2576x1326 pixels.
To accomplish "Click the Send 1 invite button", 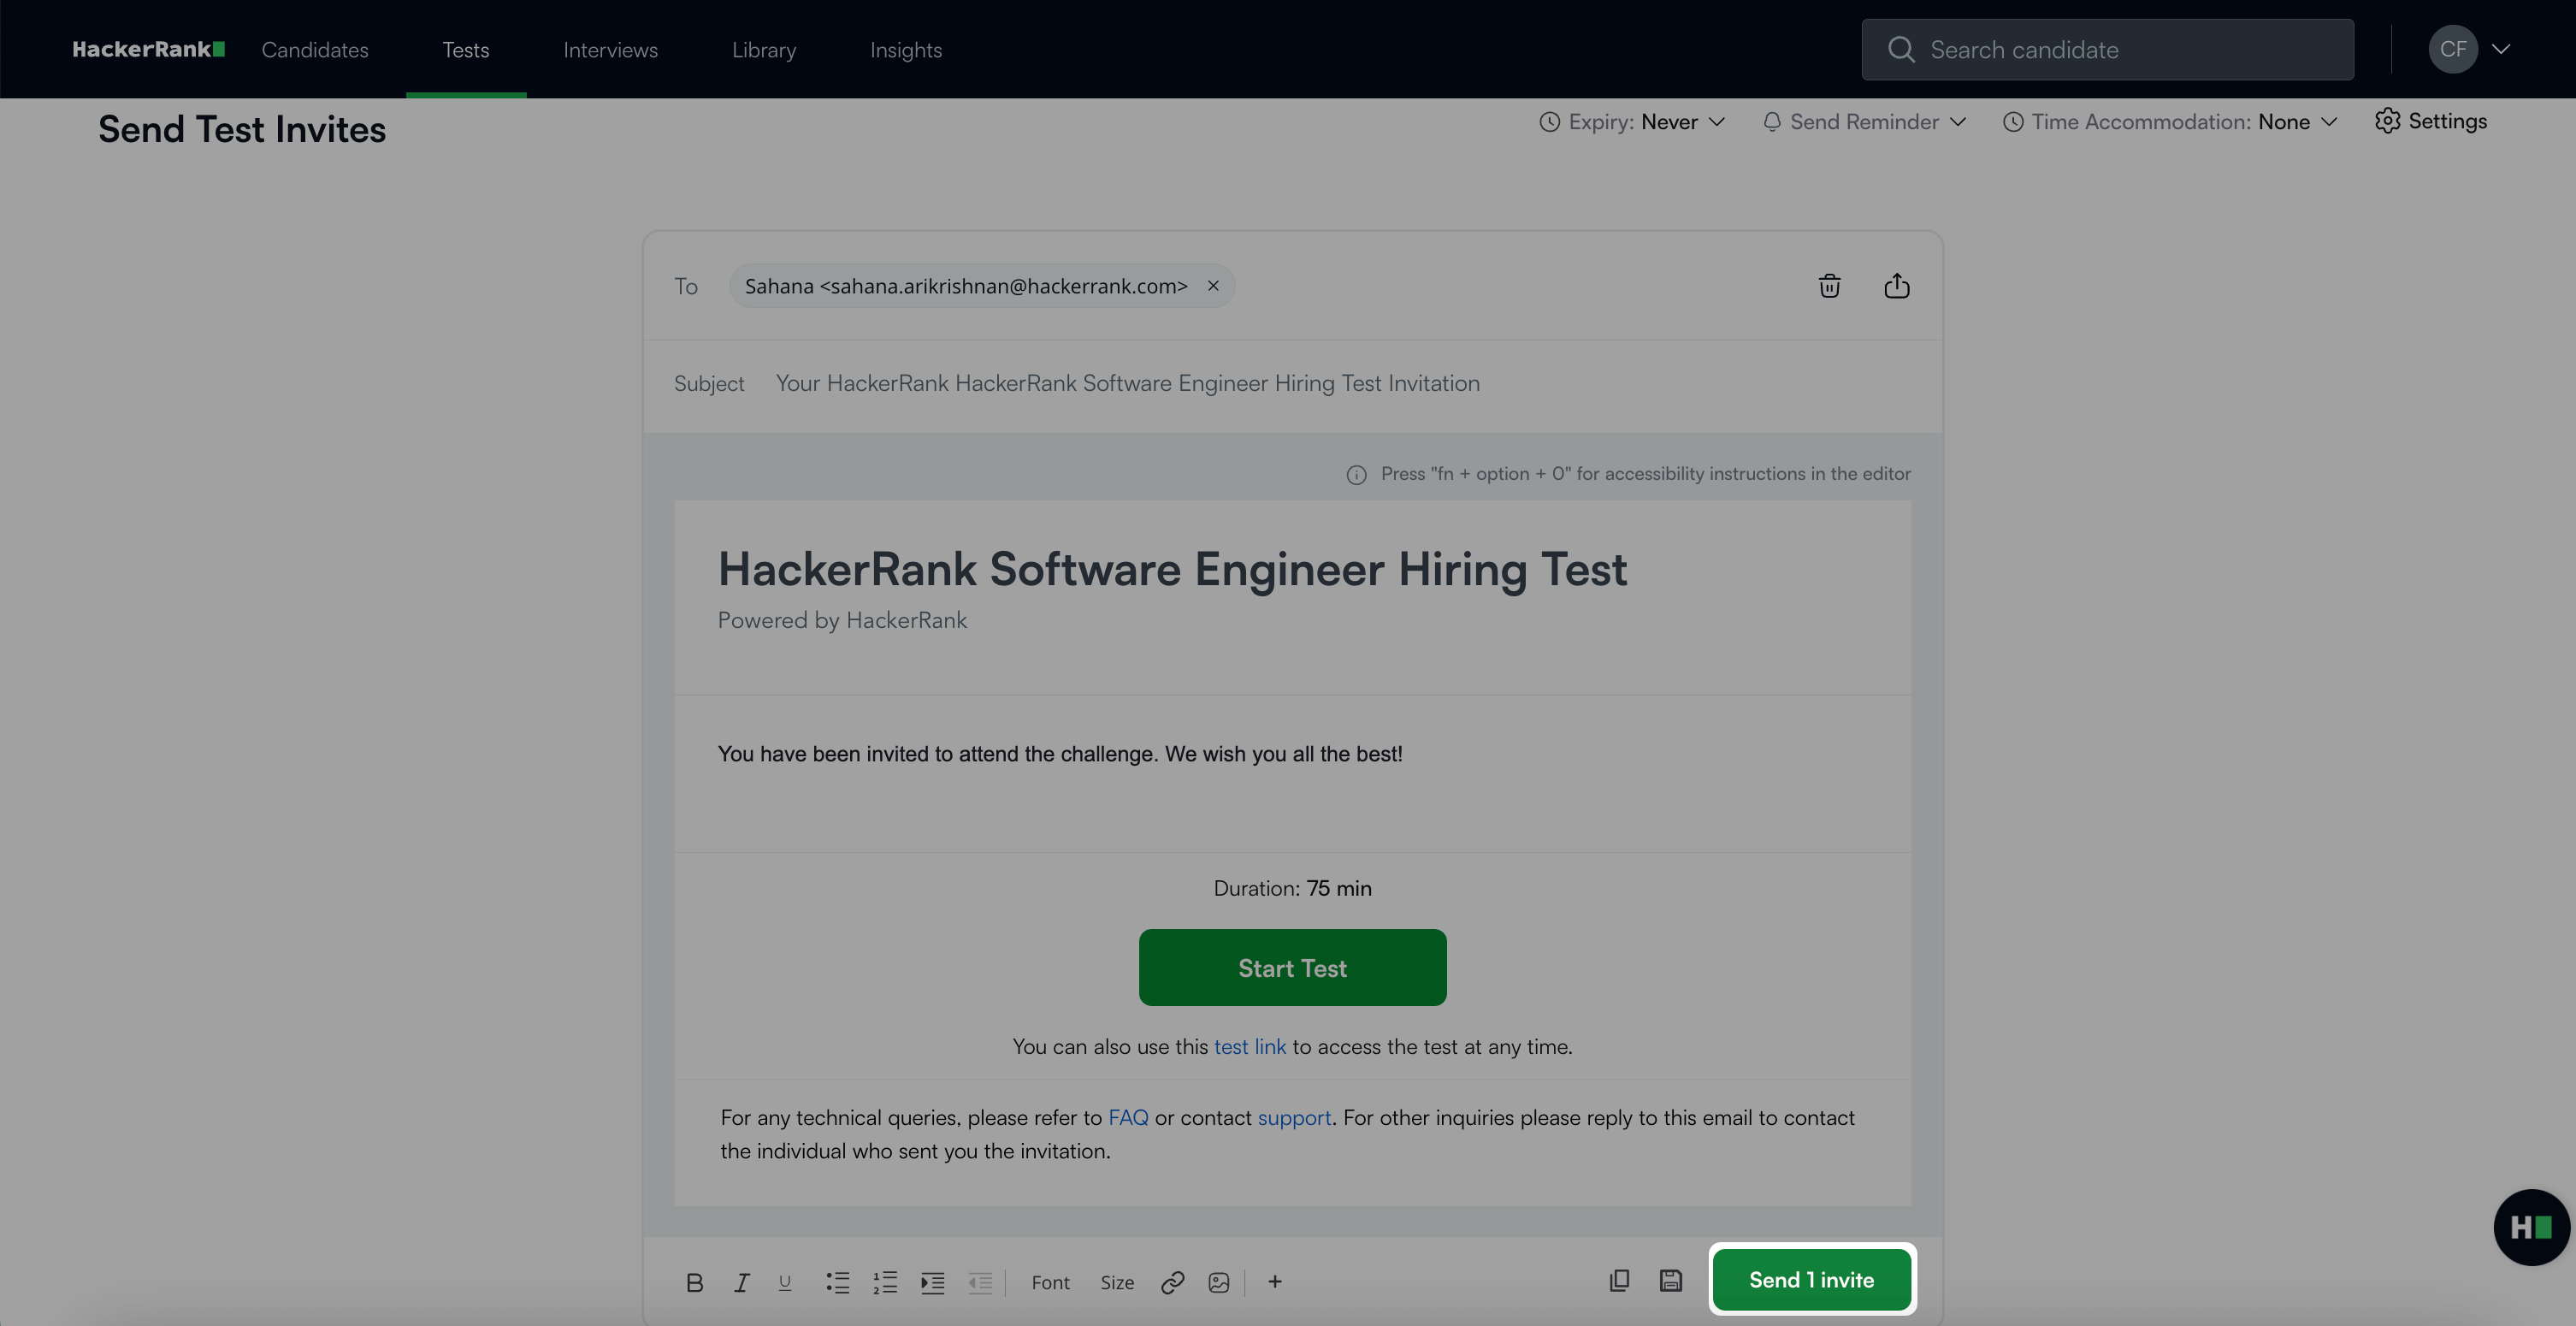I will [1811, 1280].
